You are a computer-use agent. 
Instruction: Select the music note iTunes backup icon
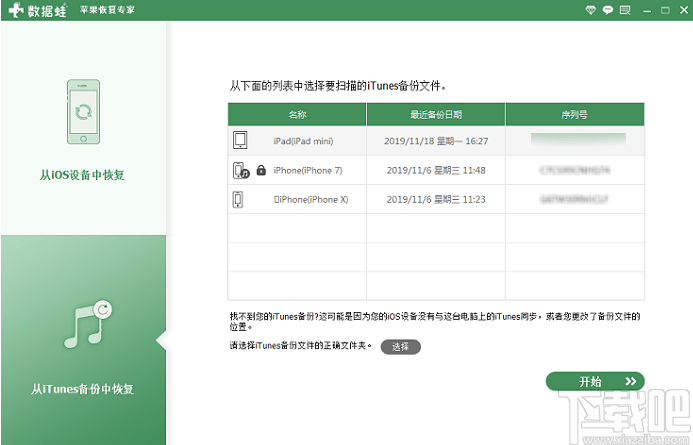(x=88, y=324)
